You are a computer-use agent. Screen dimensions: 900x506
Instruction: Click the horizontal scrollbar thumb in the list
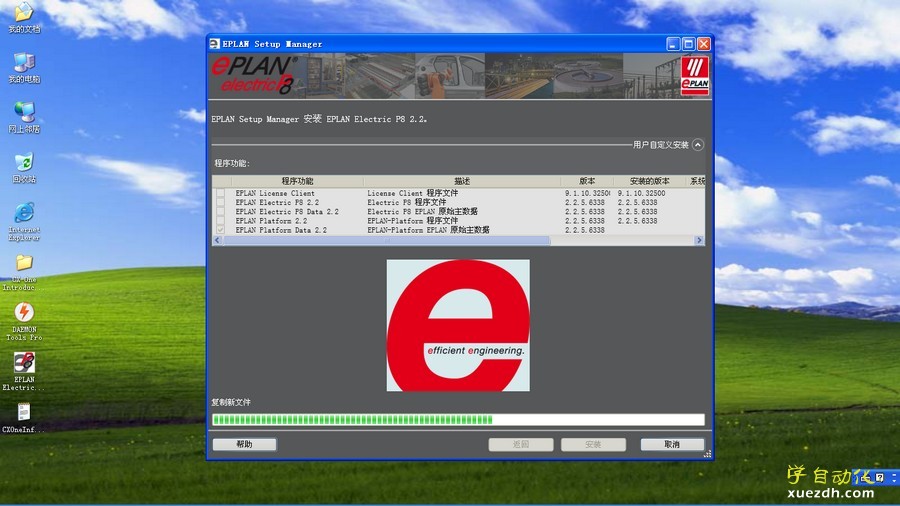pos(386,240)
